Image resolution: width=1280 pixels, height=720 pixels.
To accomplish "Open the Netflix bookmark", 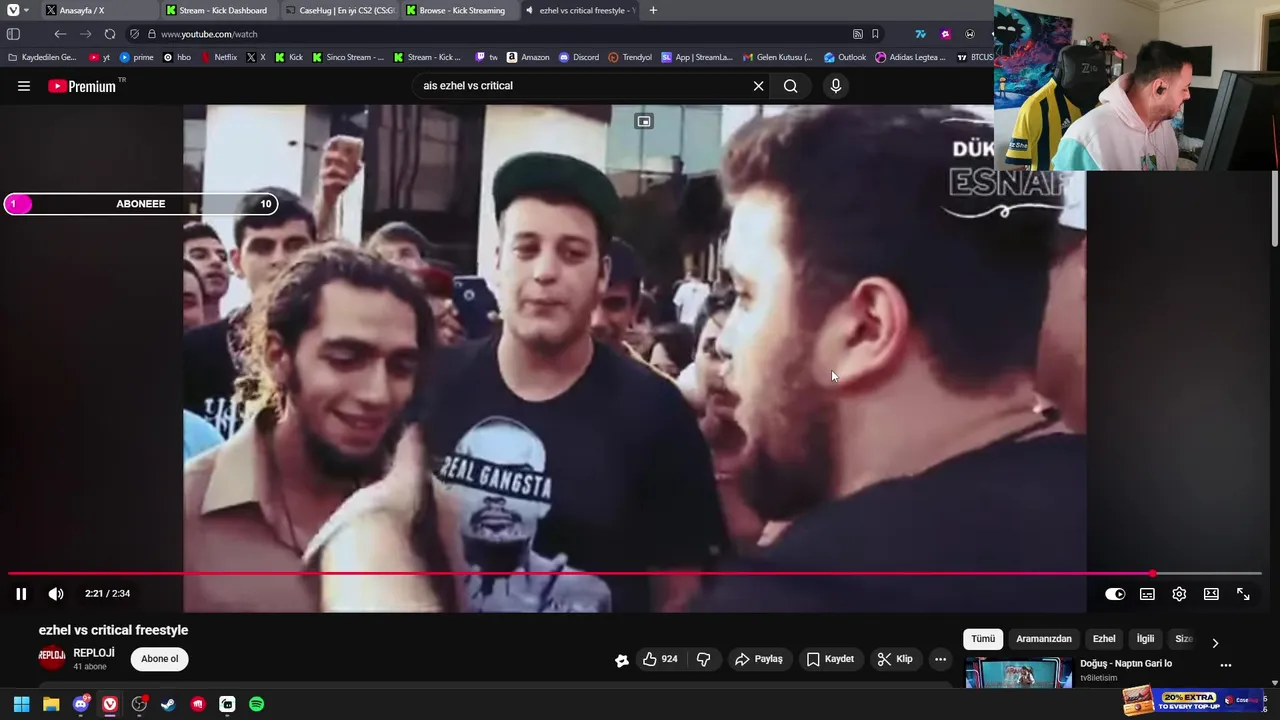I will click(219, 57).
